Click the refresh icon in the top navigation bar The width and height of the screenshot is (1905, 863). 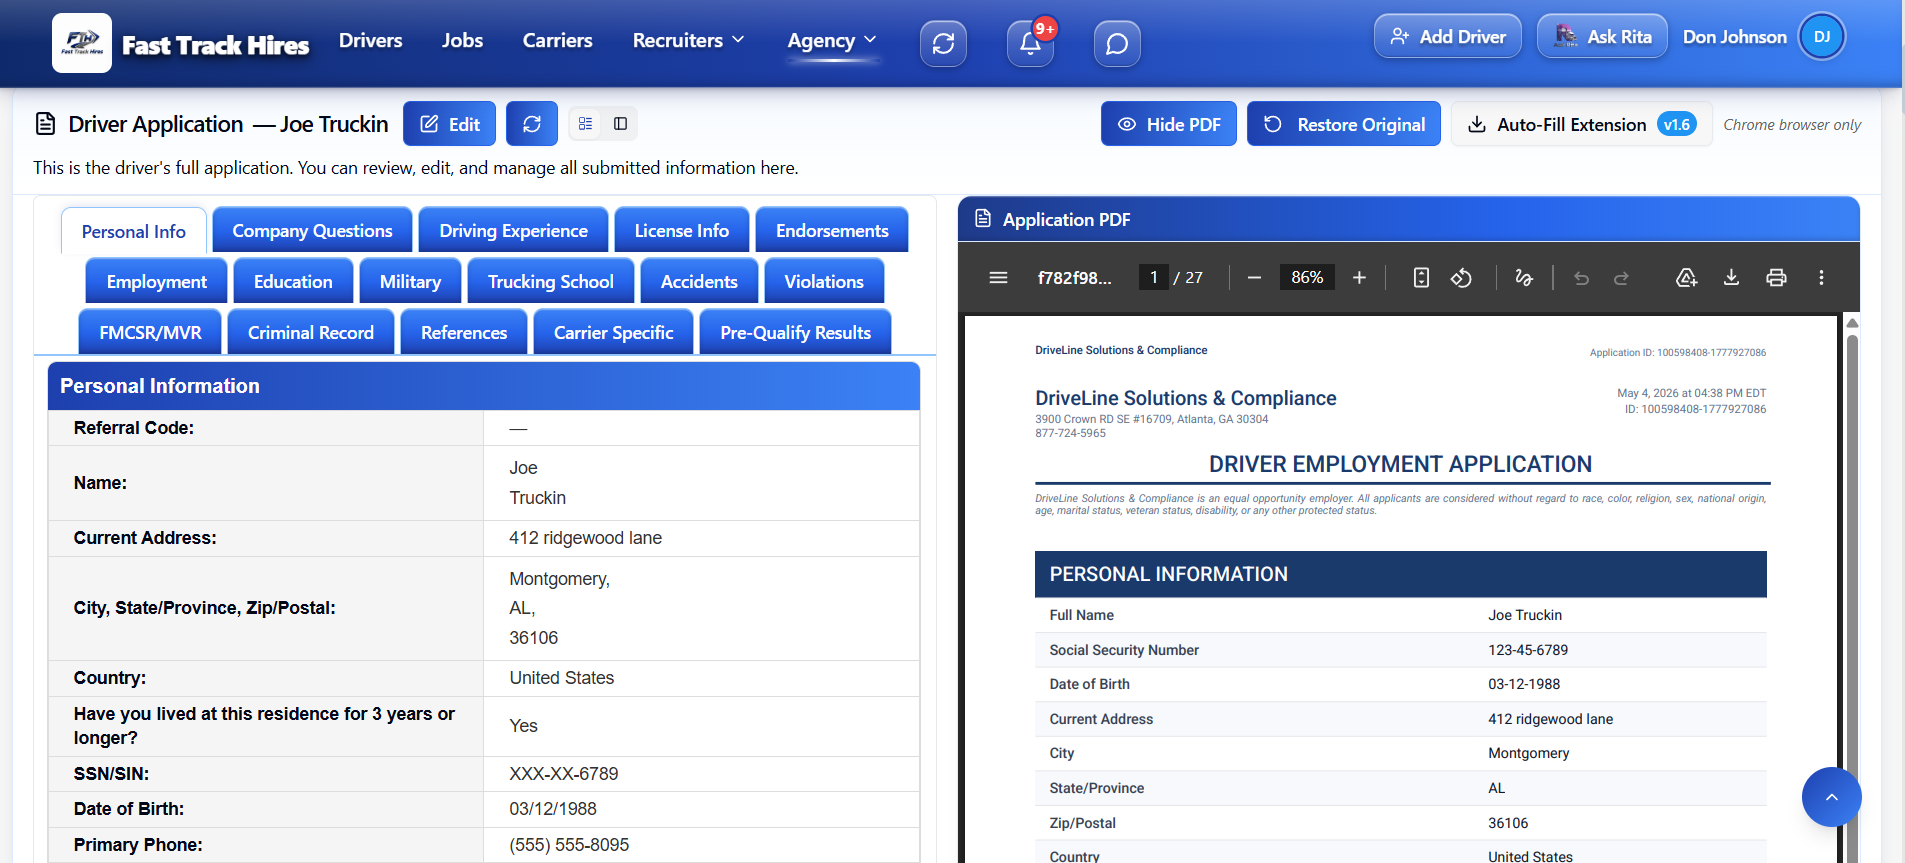click(x=943, y=43)
